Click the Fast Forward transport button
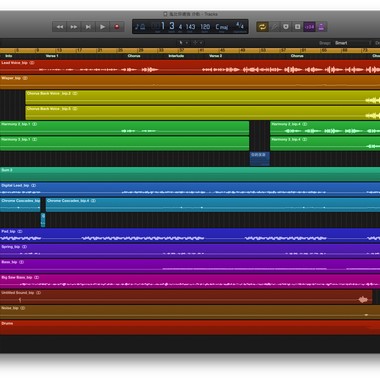 [x=74, y=27]
